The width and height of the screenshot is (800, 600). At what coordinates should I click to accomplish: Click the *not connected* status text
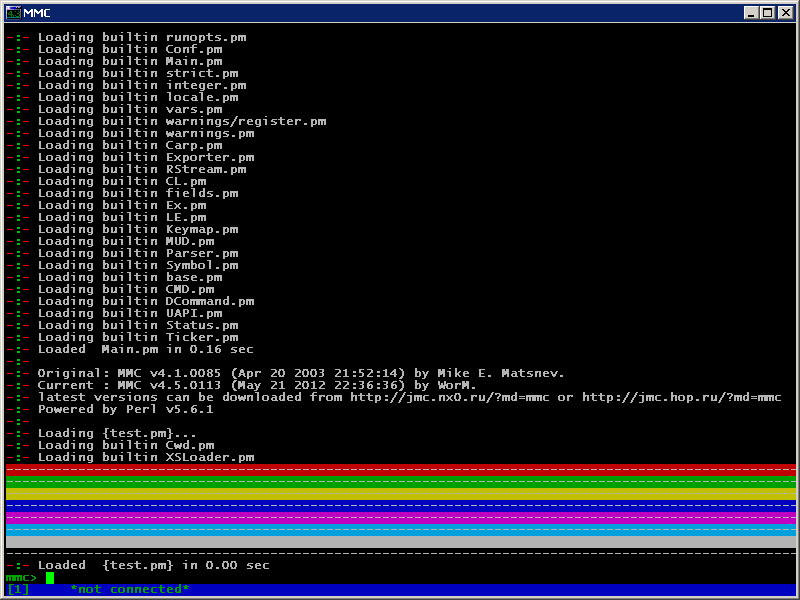tap(129, 589)
